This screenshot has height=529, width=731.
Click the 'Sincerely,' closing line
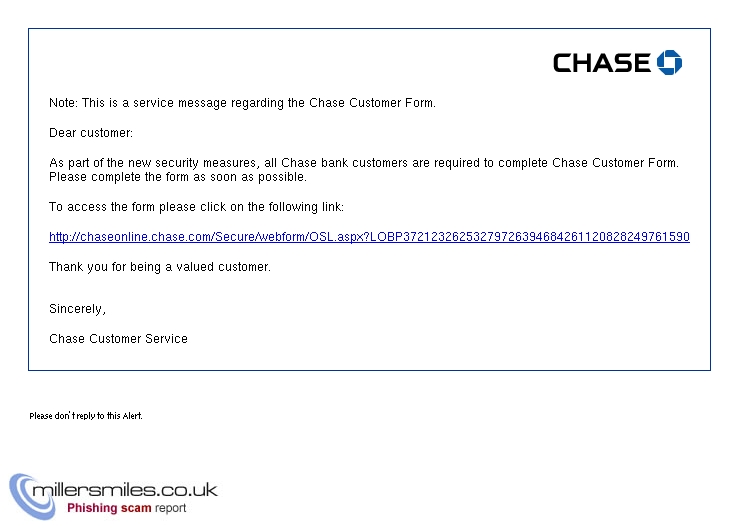pyautogui.click(x=77, y=309)
